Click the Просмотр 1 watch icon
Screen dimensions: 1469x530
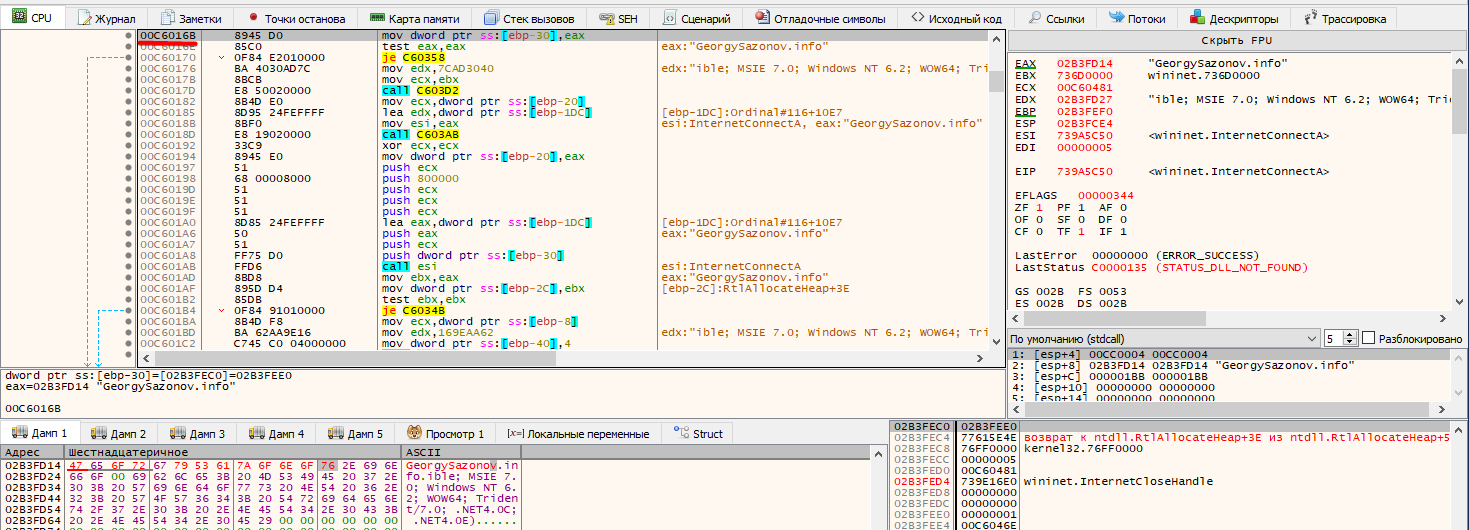point(414,434)
